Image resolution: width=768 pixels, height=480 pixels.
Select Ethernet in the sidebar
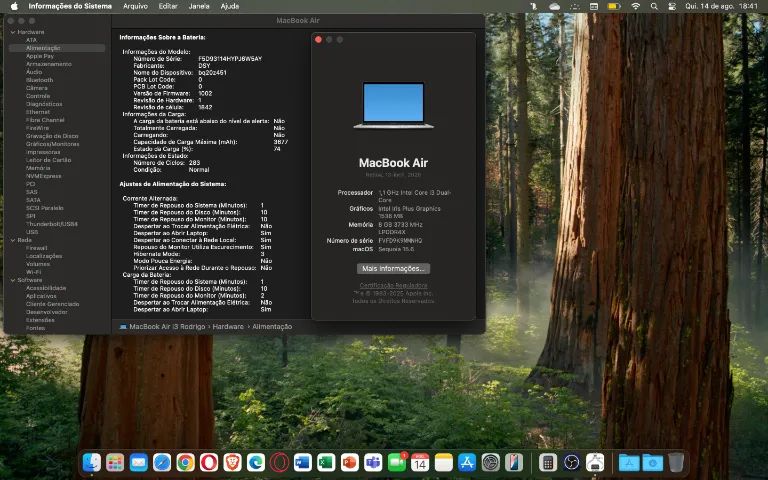click(x=38, y=112)
